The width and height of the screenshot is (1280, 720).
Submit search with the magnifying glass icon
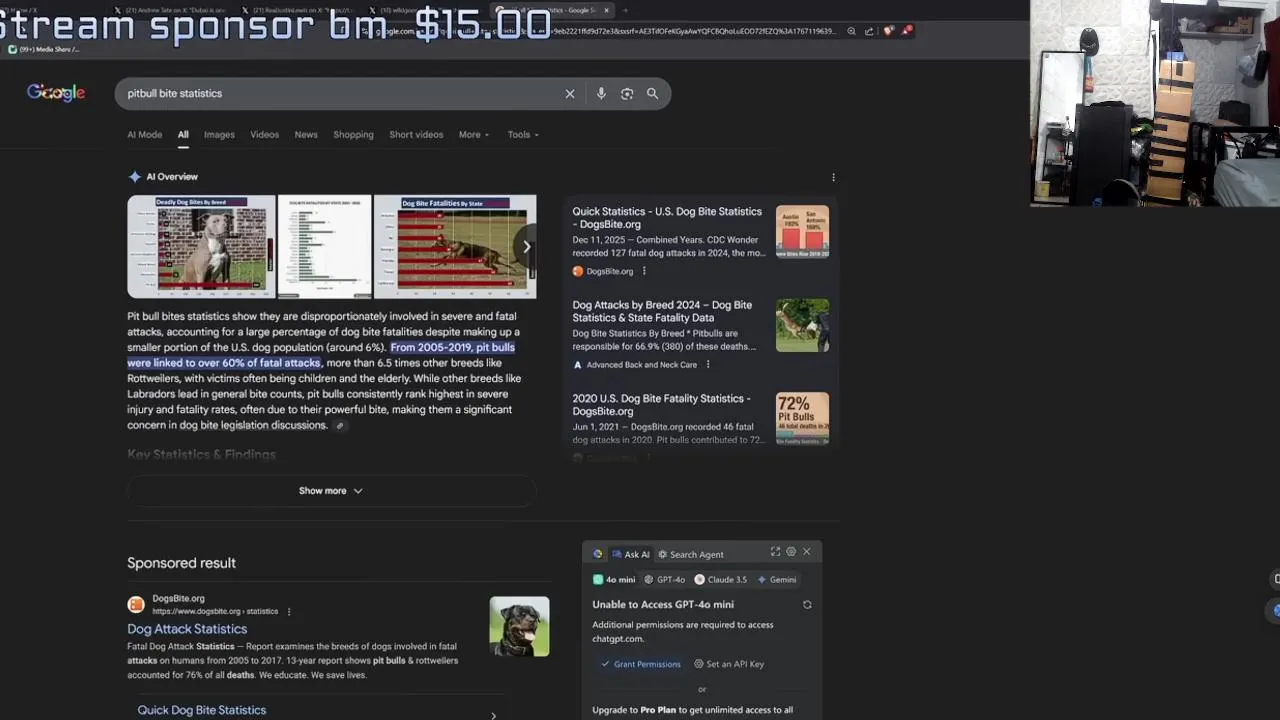[x=652, y=93]
